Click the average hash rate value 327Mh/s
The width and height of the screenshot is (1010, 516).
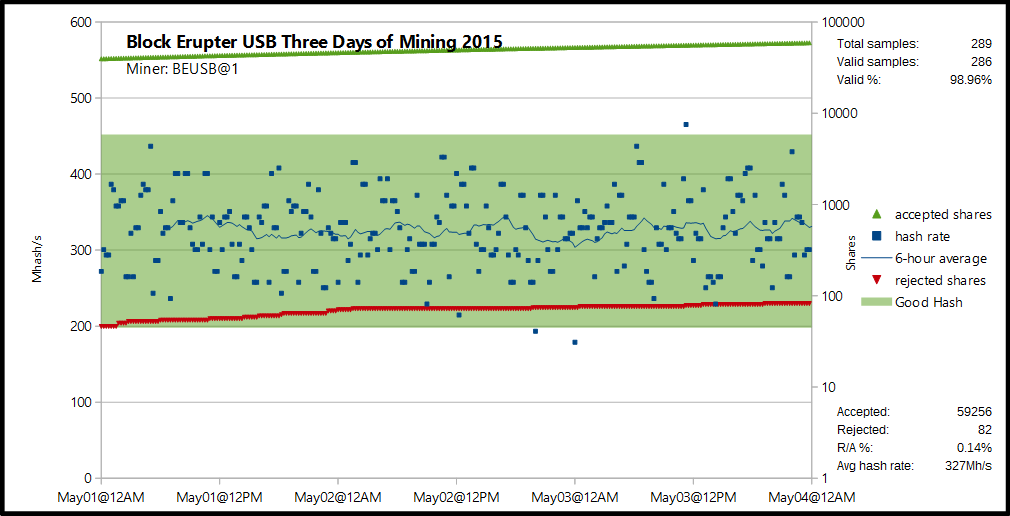969,466
